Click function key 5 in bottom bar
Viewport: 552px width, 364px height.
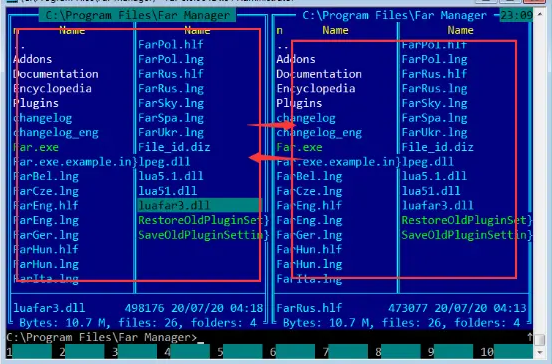(239, 352)
